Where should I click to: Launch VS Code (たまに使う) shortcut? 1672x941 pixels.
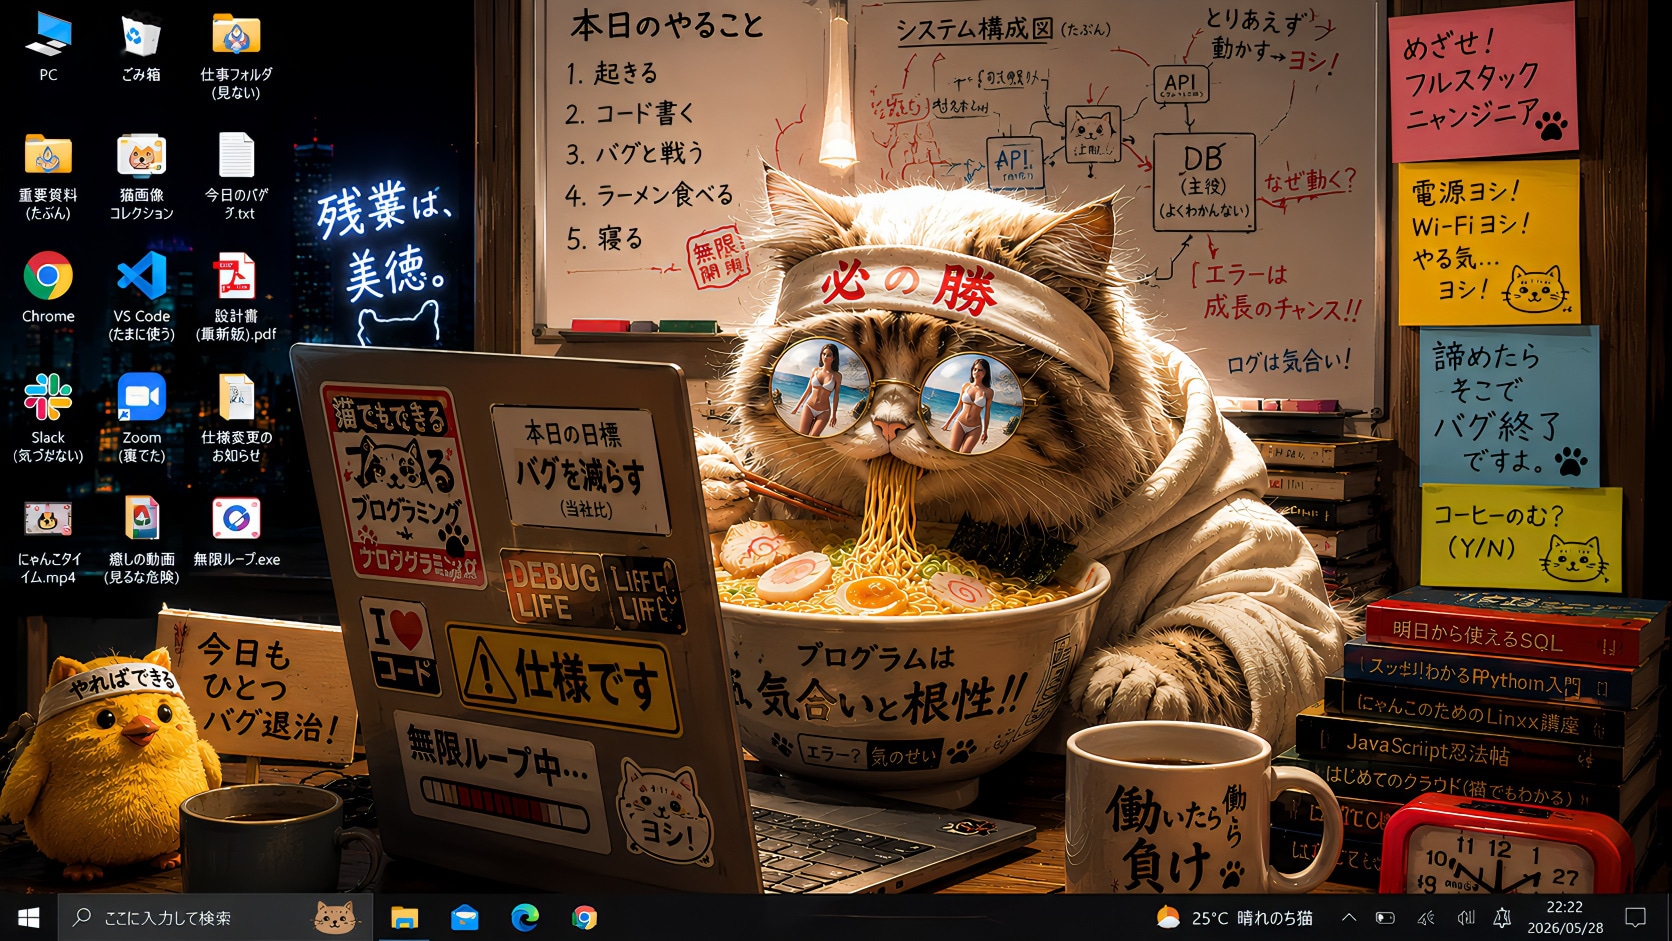[x=141, y=297]
